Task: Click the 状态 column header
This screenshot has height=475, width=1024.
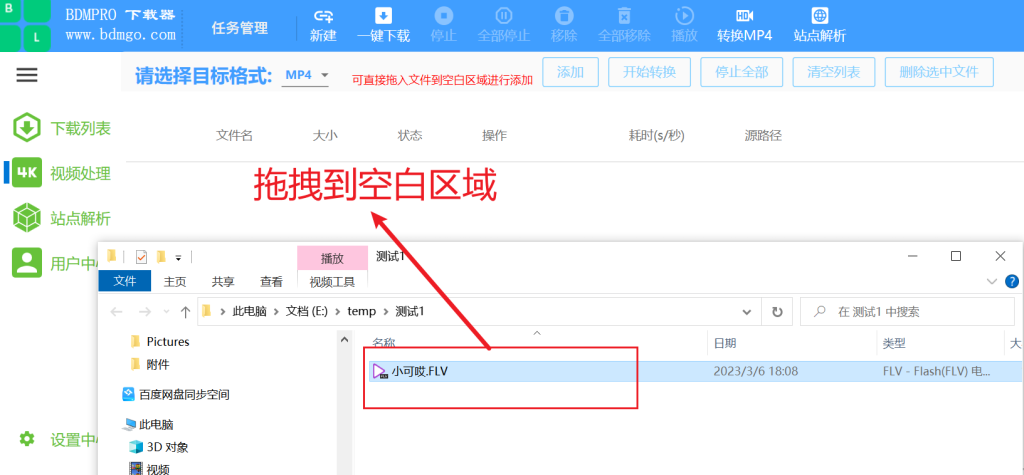Action: [x=410, y=136]
